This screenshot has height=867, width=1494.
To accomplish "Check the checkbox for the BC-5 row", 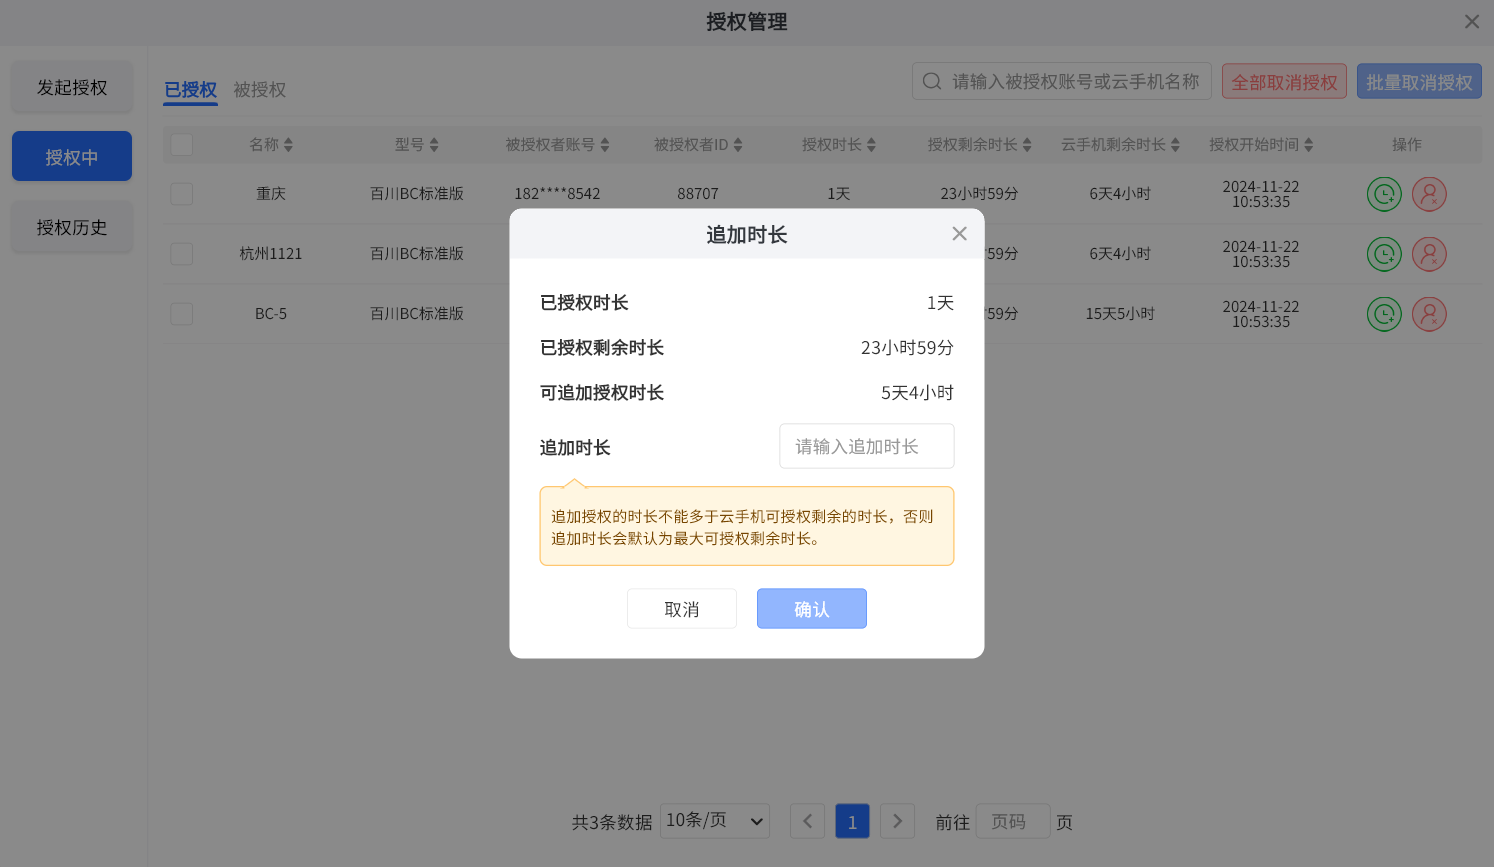I will tap(181, 313).
